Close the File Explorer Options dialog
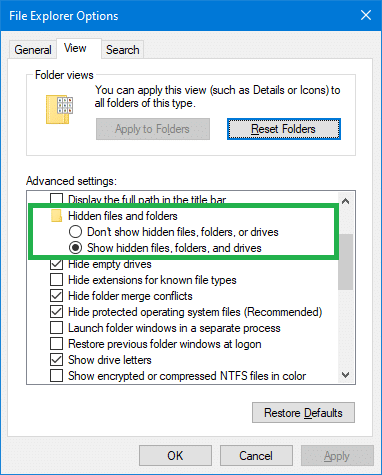This screenshot has height=475, width=382. point(366,15)
